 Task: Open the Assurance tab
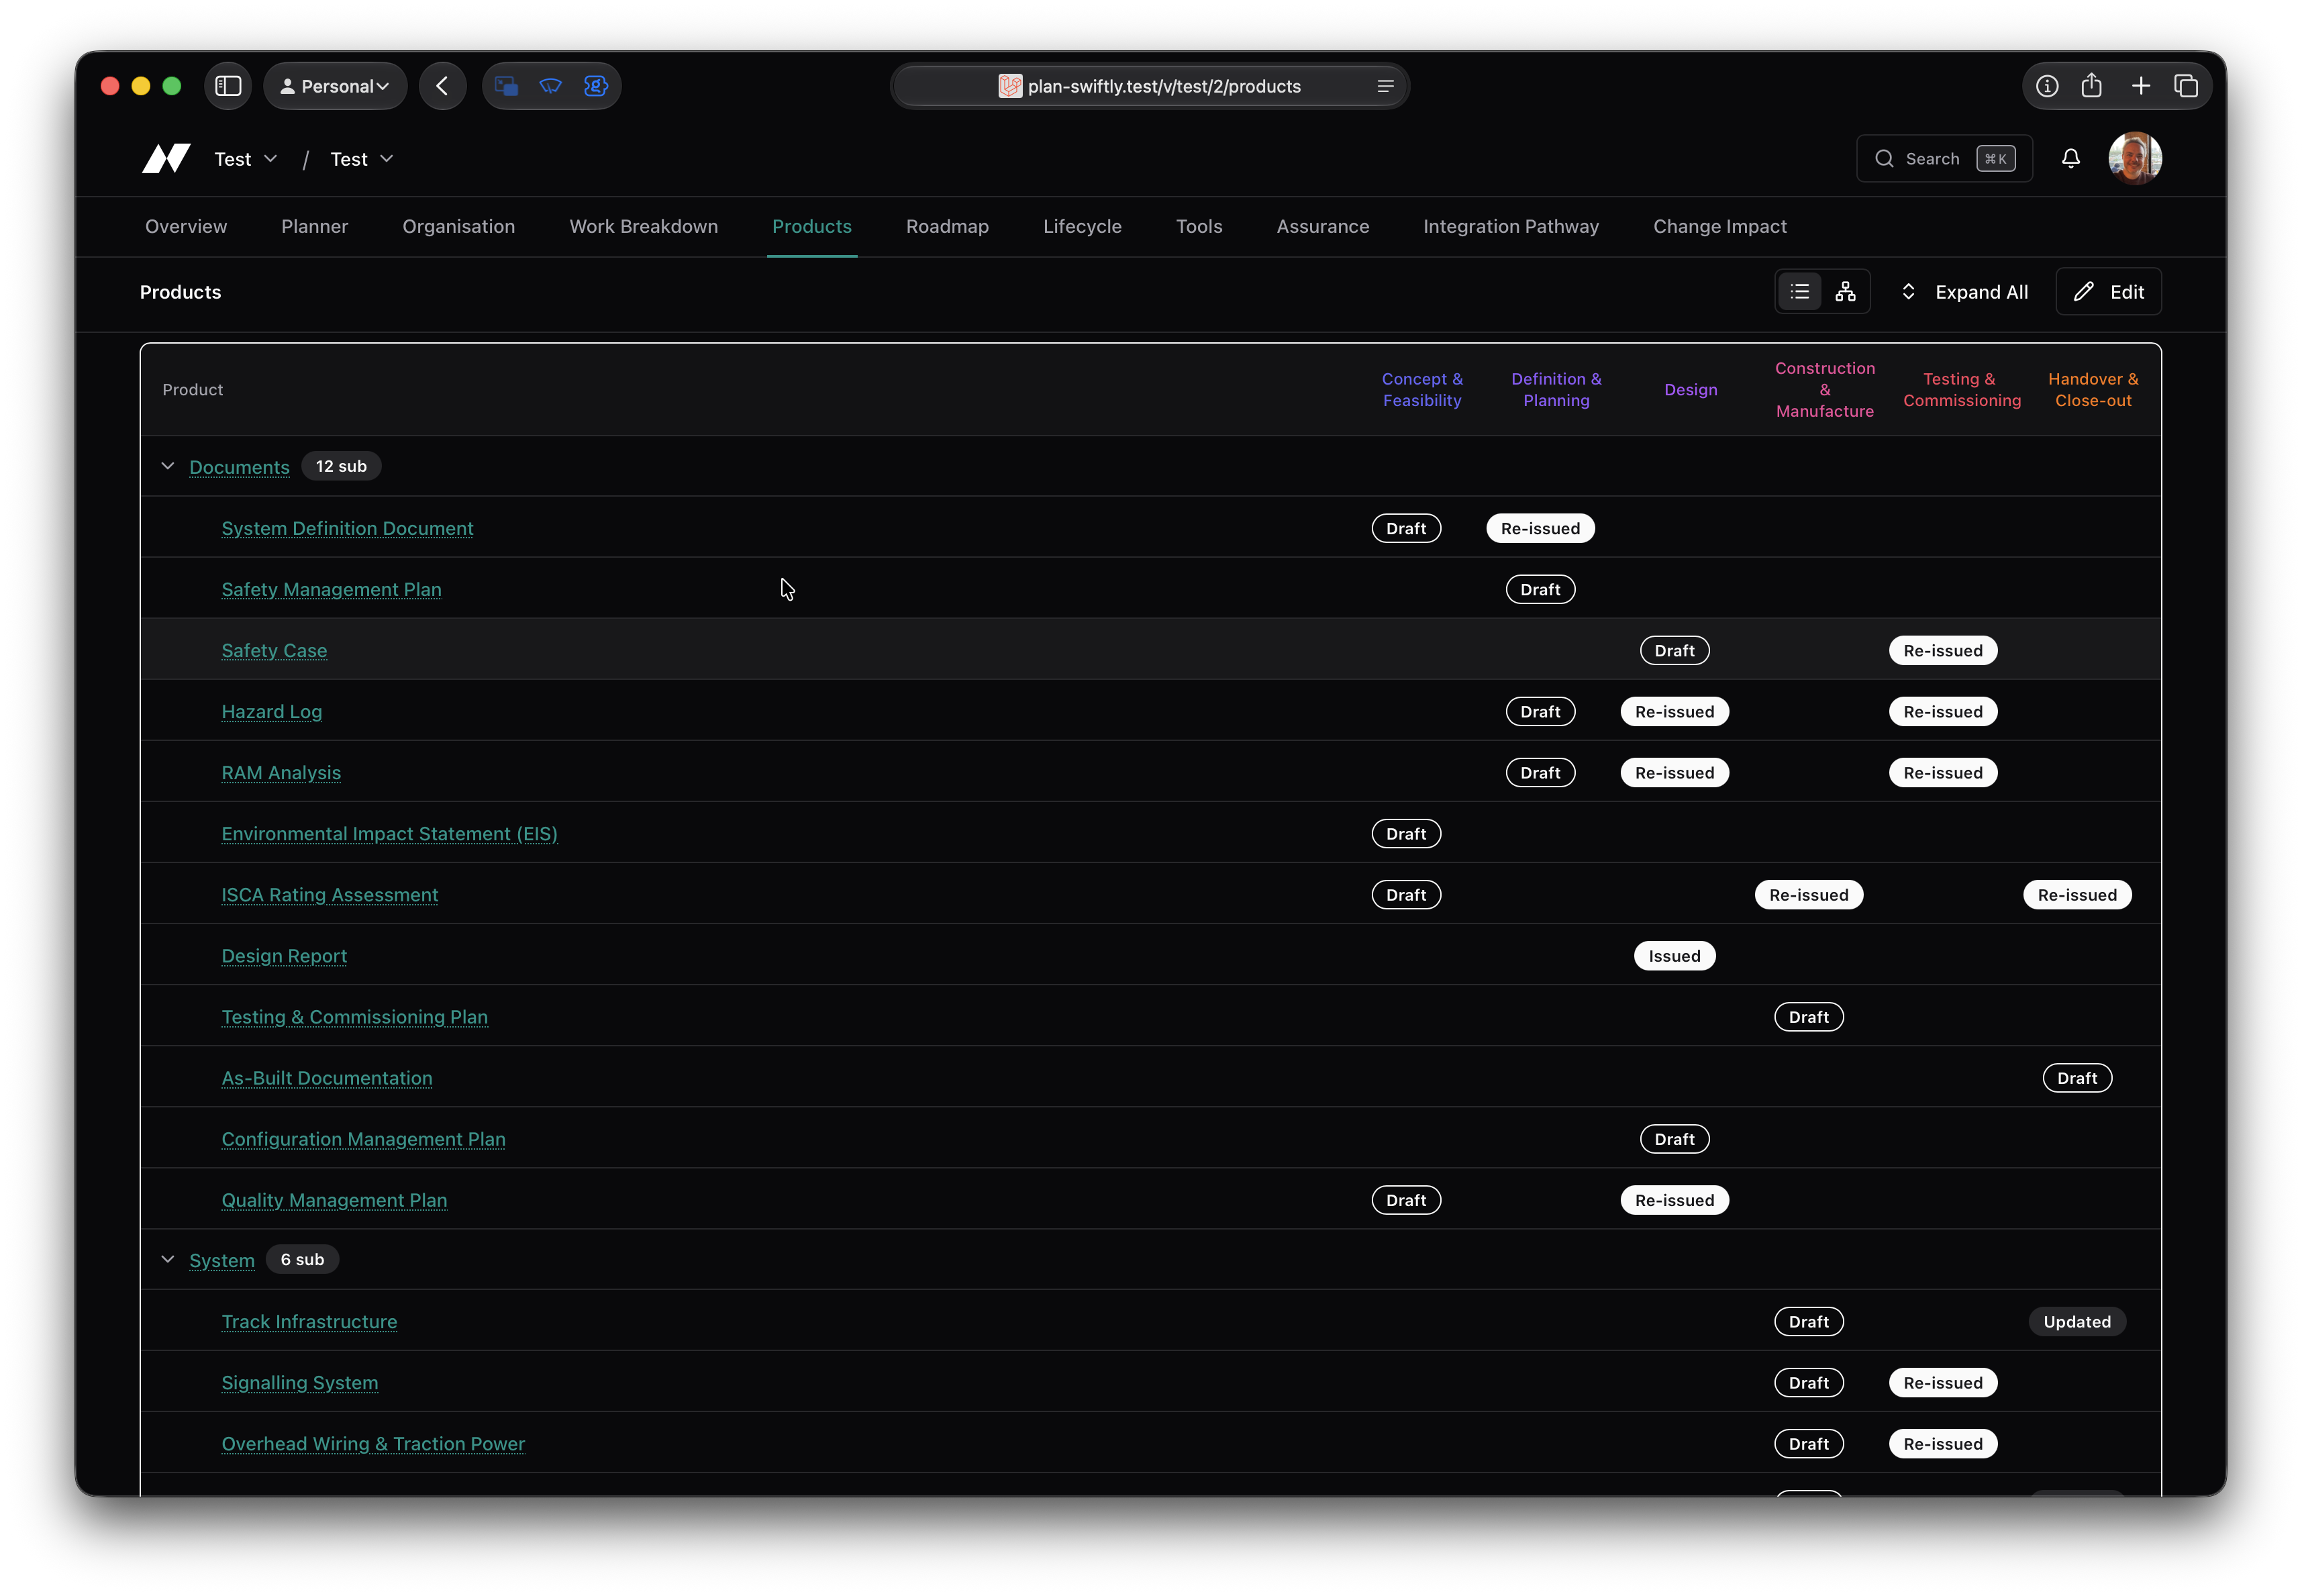tap(1322, 227)
